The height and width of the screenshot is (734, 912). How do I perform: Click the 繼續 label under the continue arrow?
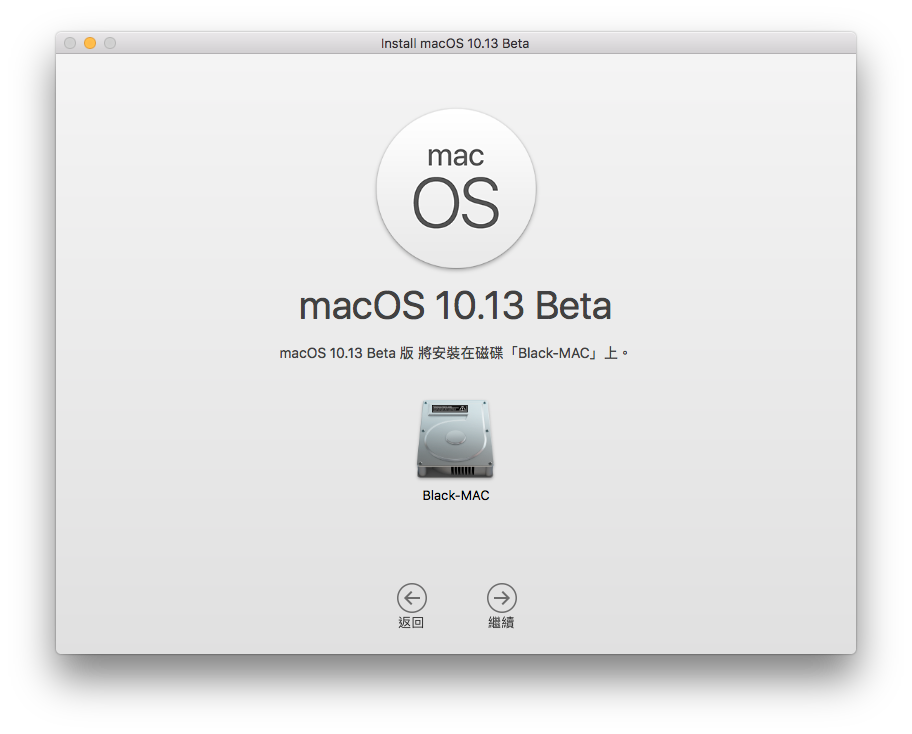pyautogui.click(x=501, y=623)
